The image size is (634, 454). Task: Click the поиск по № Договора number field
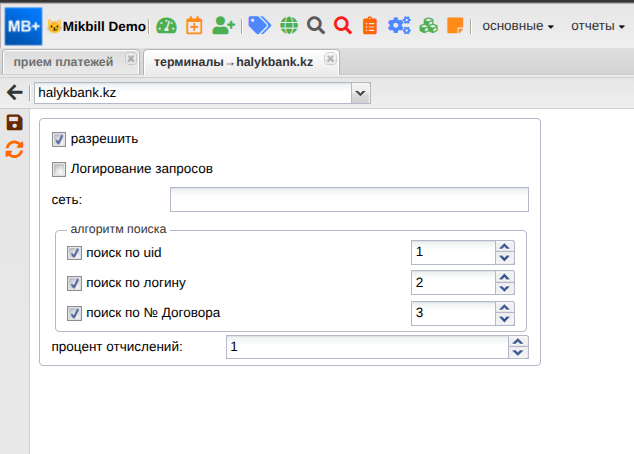453,313
